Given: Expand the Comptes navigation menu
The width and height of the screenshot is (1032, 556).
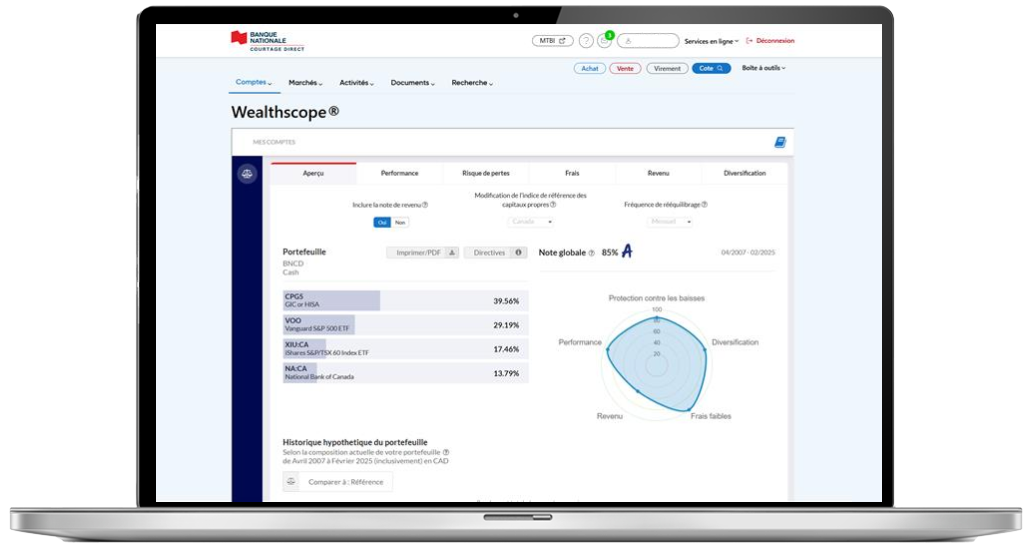Looking at the screenshot, I should click(x=253, y=82).
